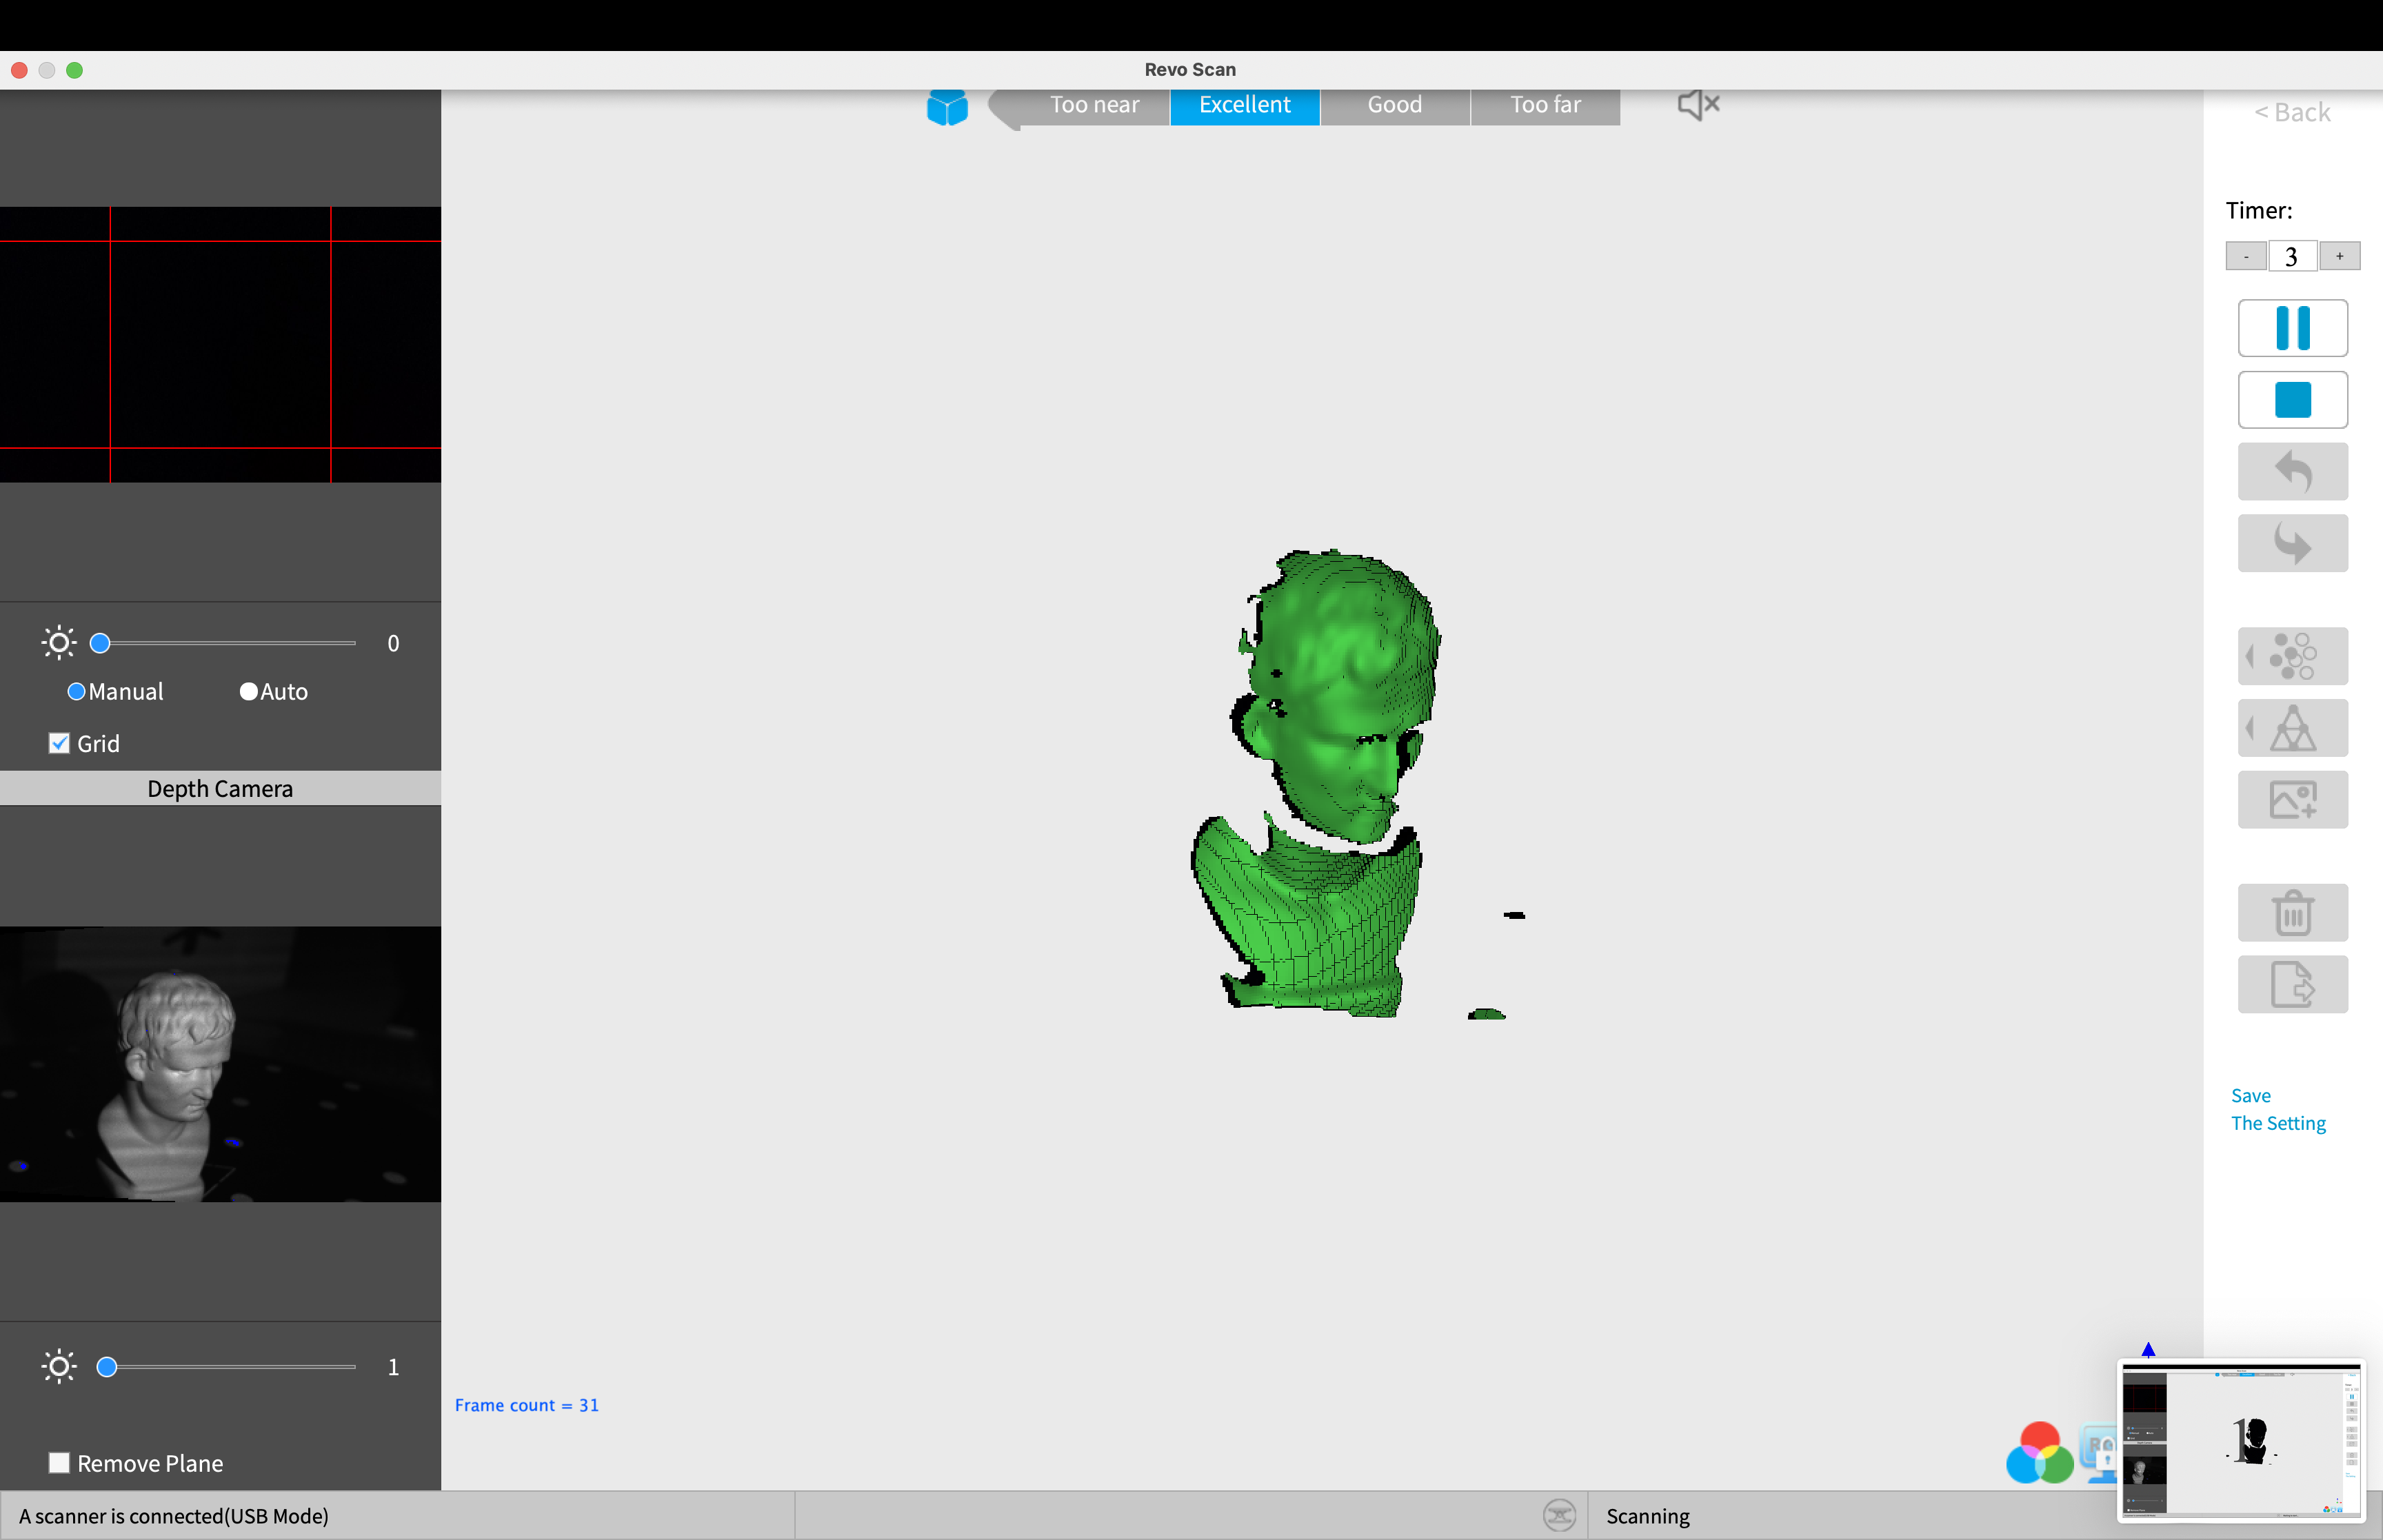This screenshot has height=1540, width=2383.
Task: Select the Auto exposure radio button
Action: 248,692
